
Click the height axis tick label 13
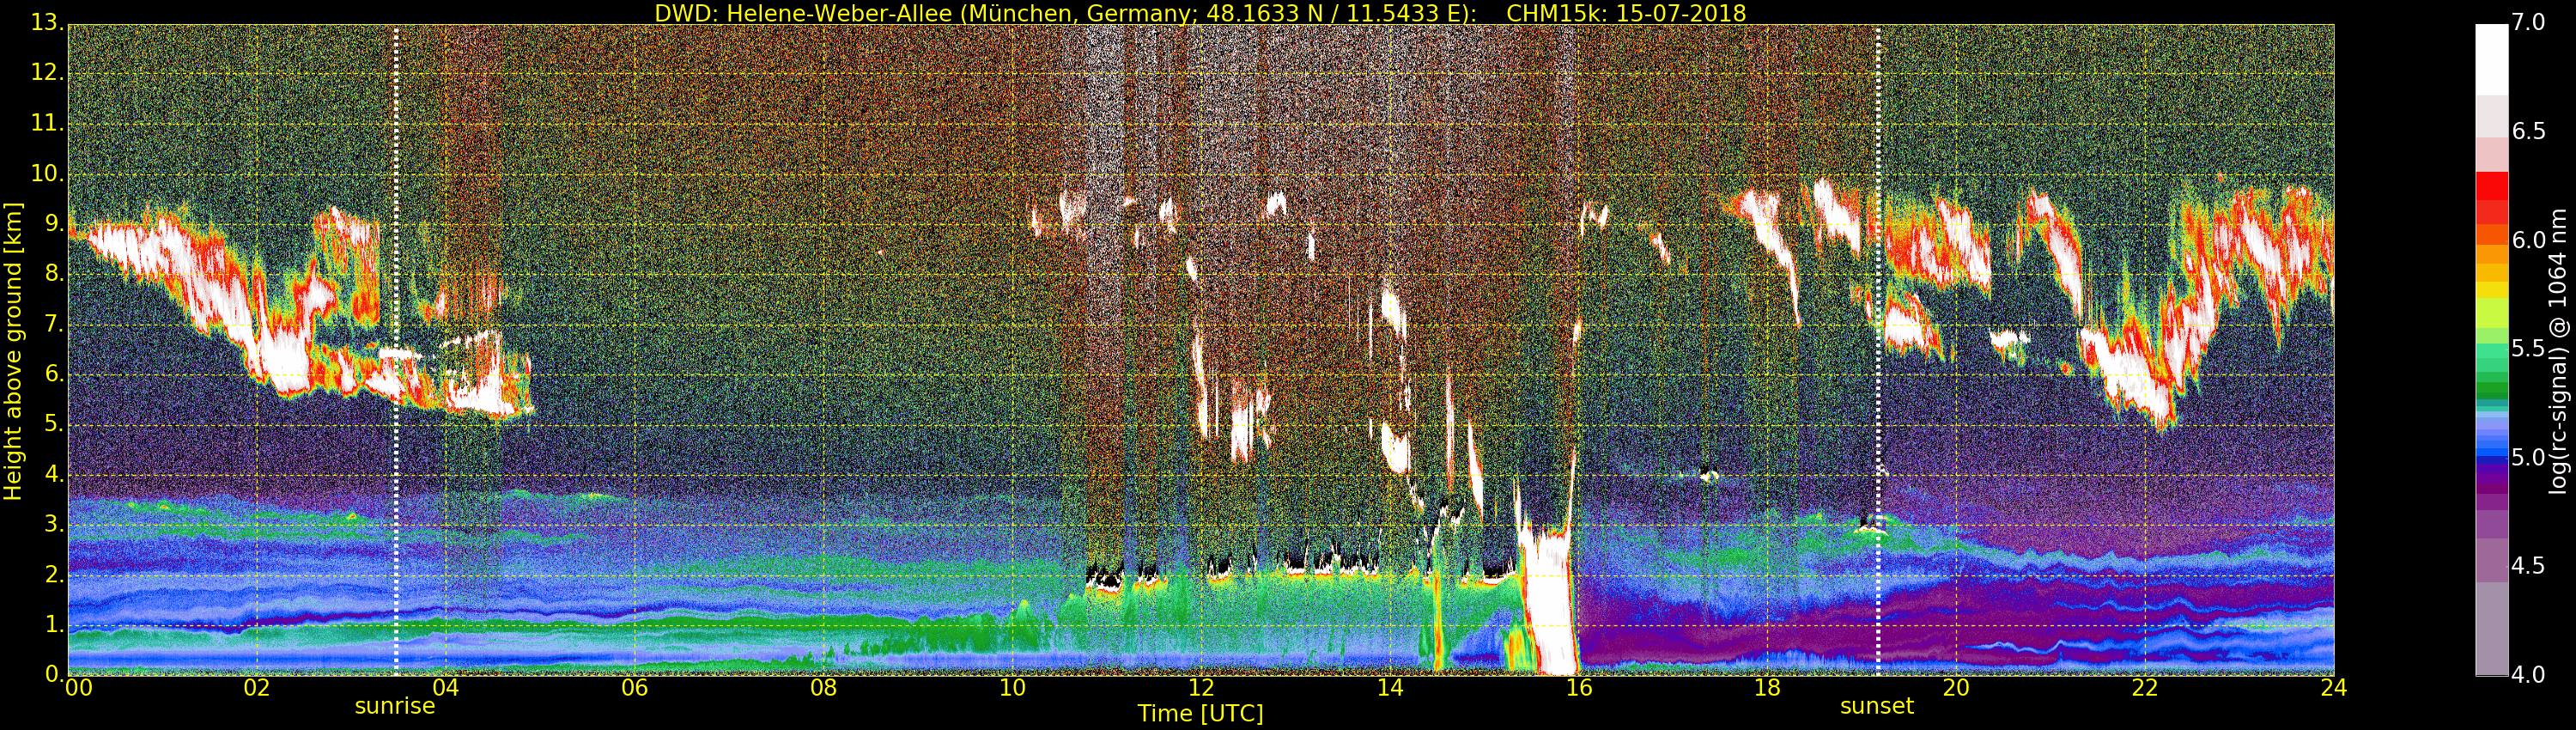tap(46, 22)
